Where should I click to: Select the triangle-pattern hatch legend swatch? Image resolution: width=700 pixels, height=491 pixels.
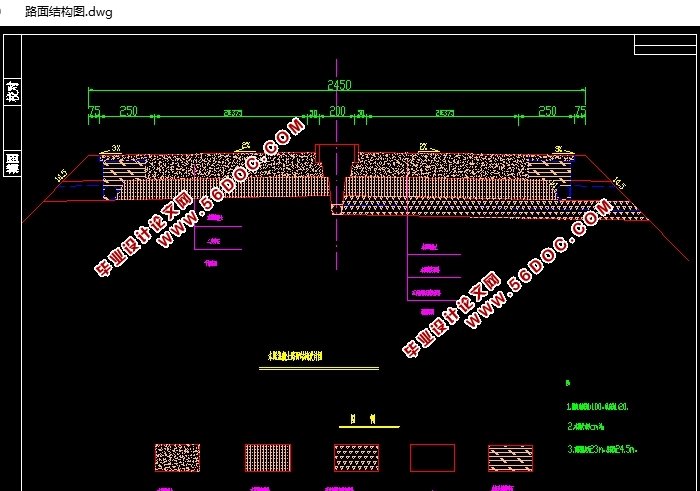[x=357, y=458]
